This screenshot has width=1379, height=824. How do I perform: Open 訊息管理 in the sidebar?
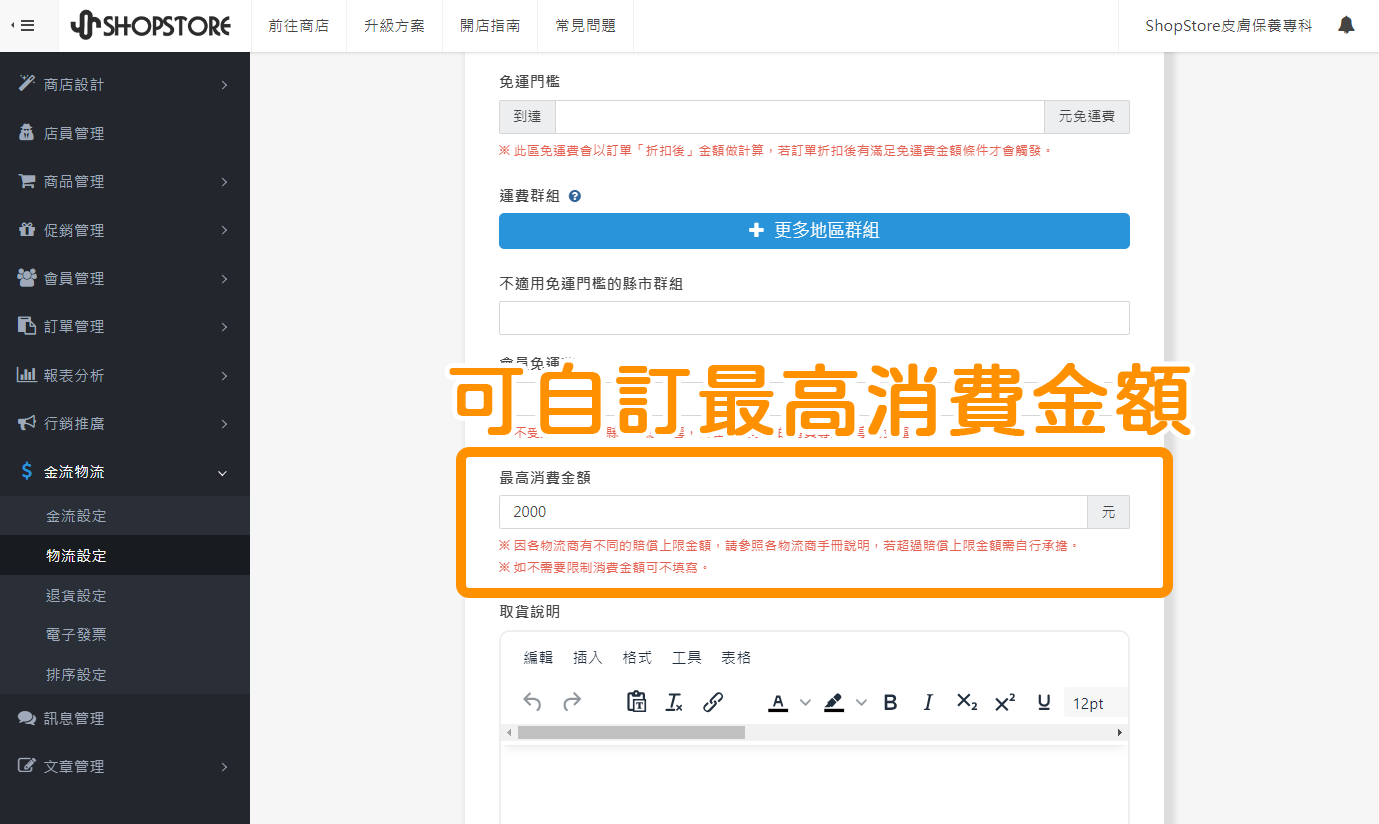[125, 718]
